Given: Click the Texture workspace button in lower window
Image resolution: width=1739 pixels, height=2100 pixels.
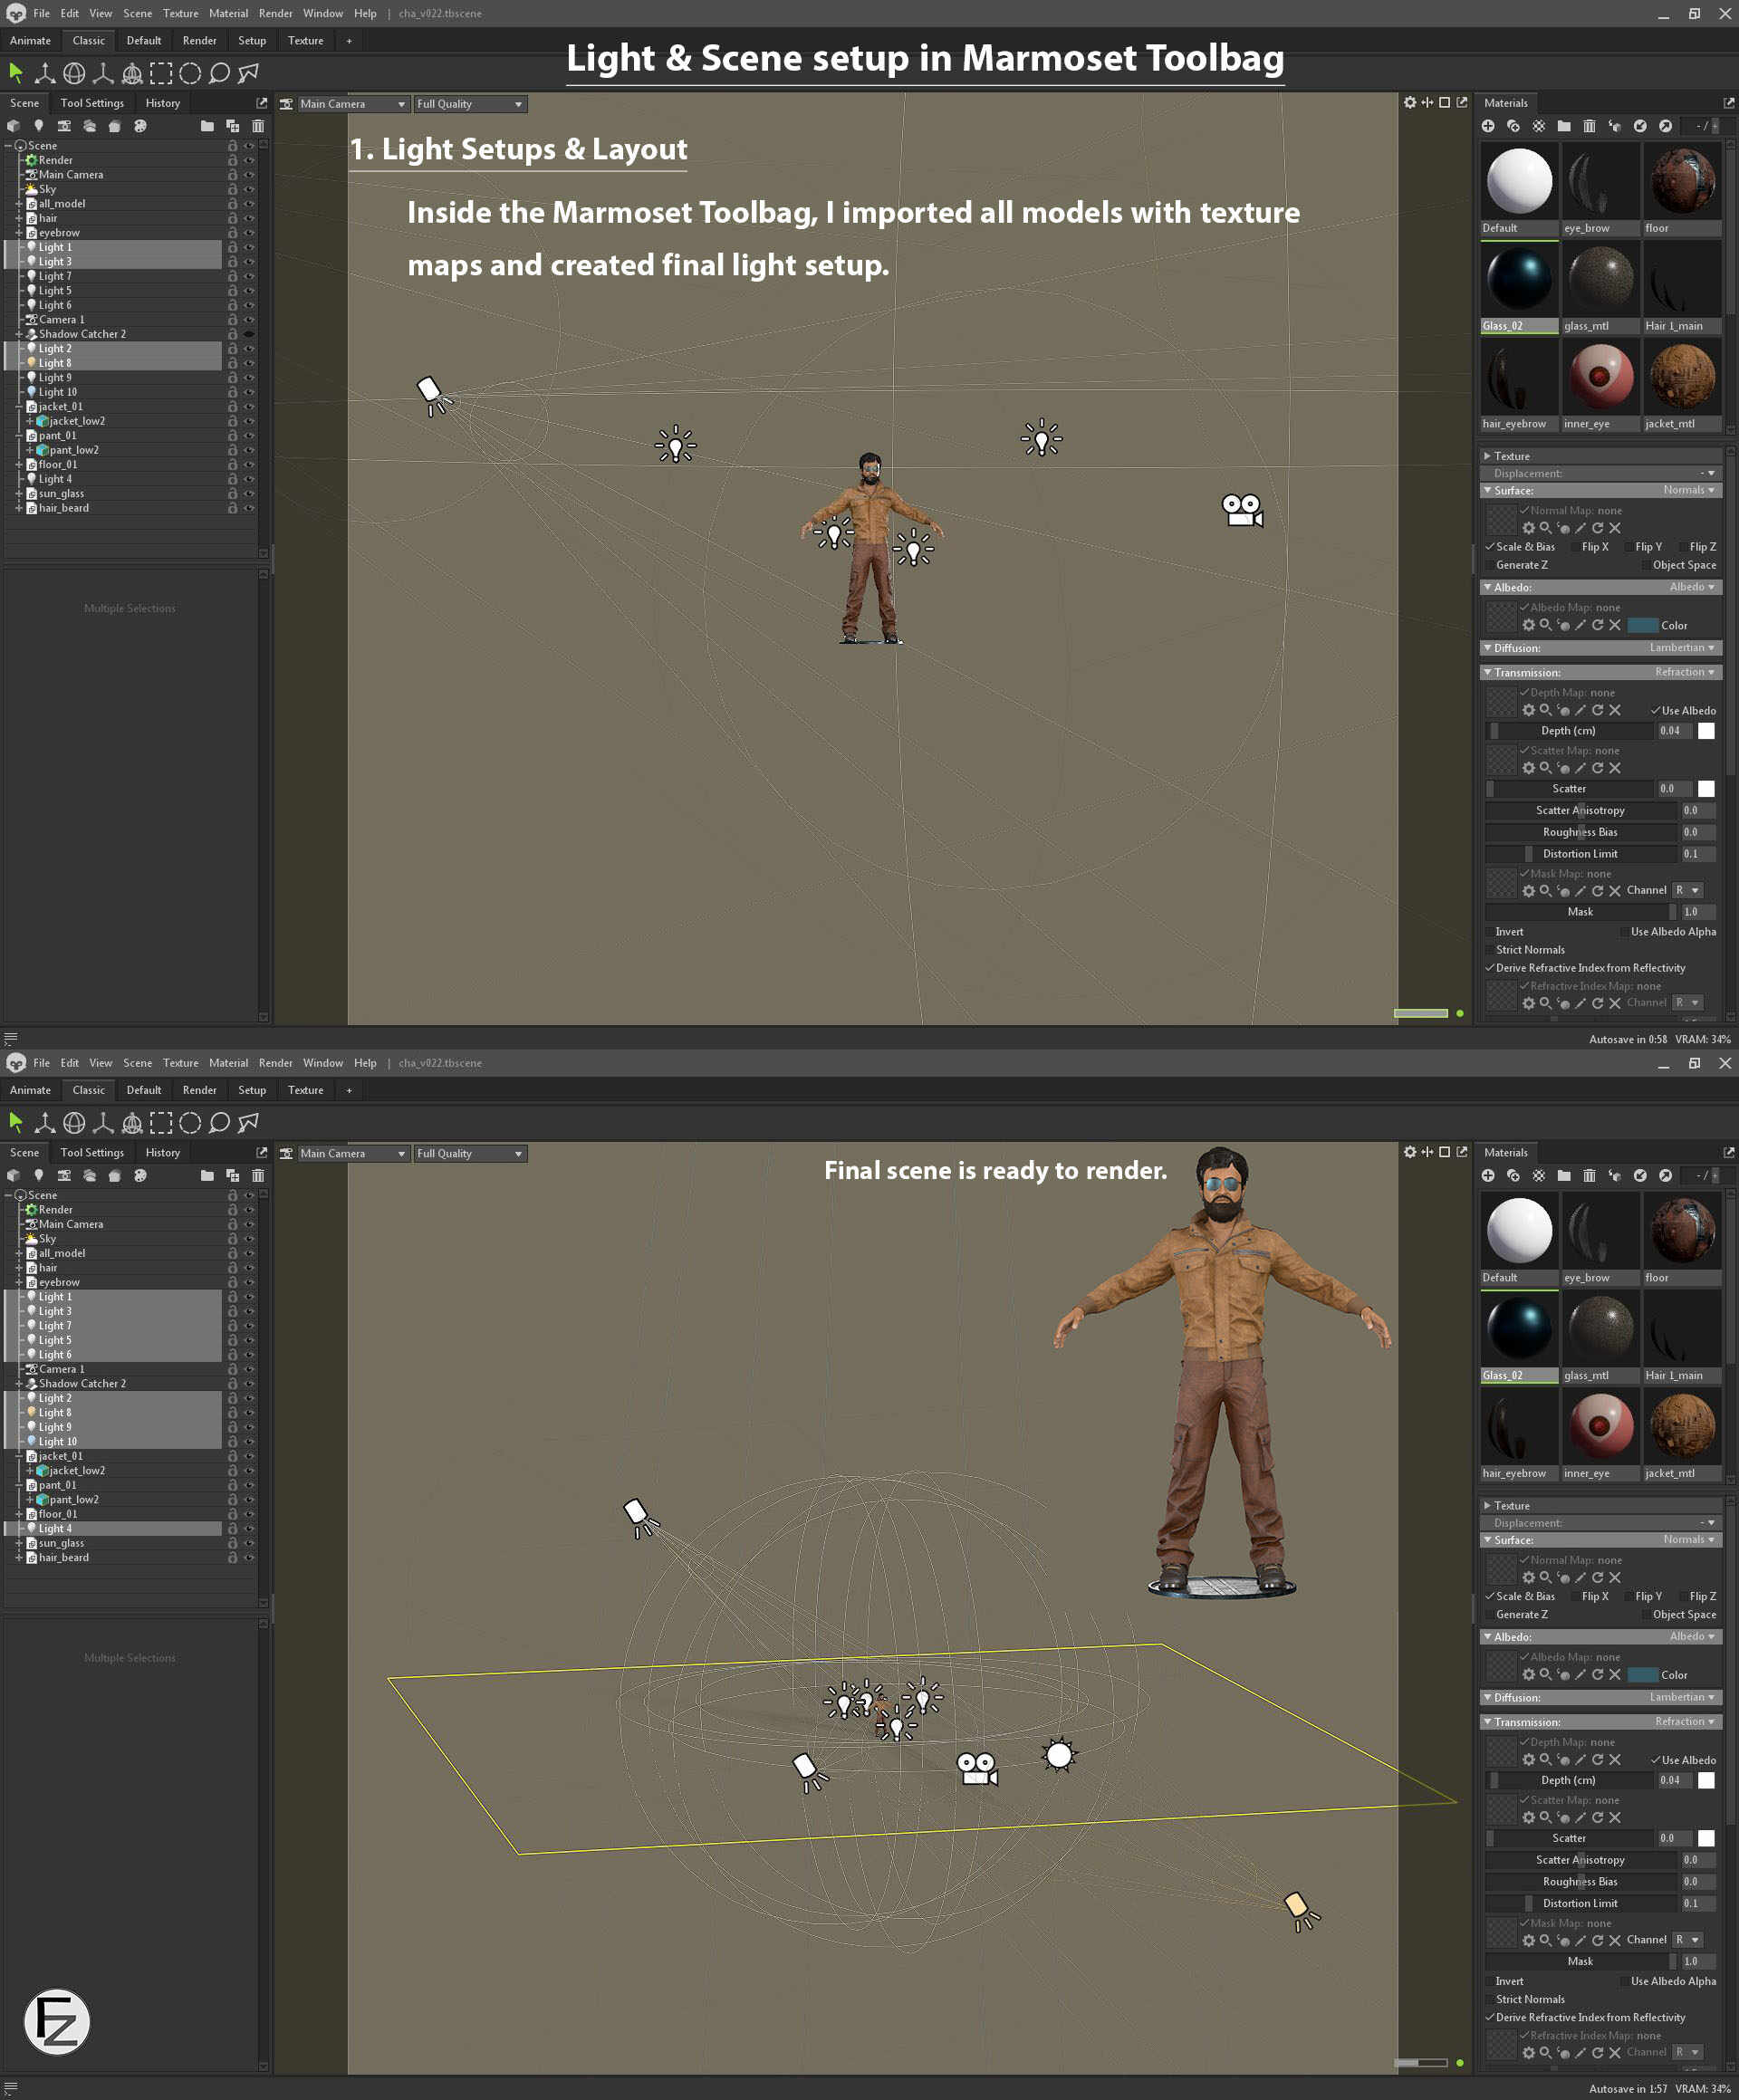Looking at the screenshot, I should pyautogui.click(x=305, y=1091).
